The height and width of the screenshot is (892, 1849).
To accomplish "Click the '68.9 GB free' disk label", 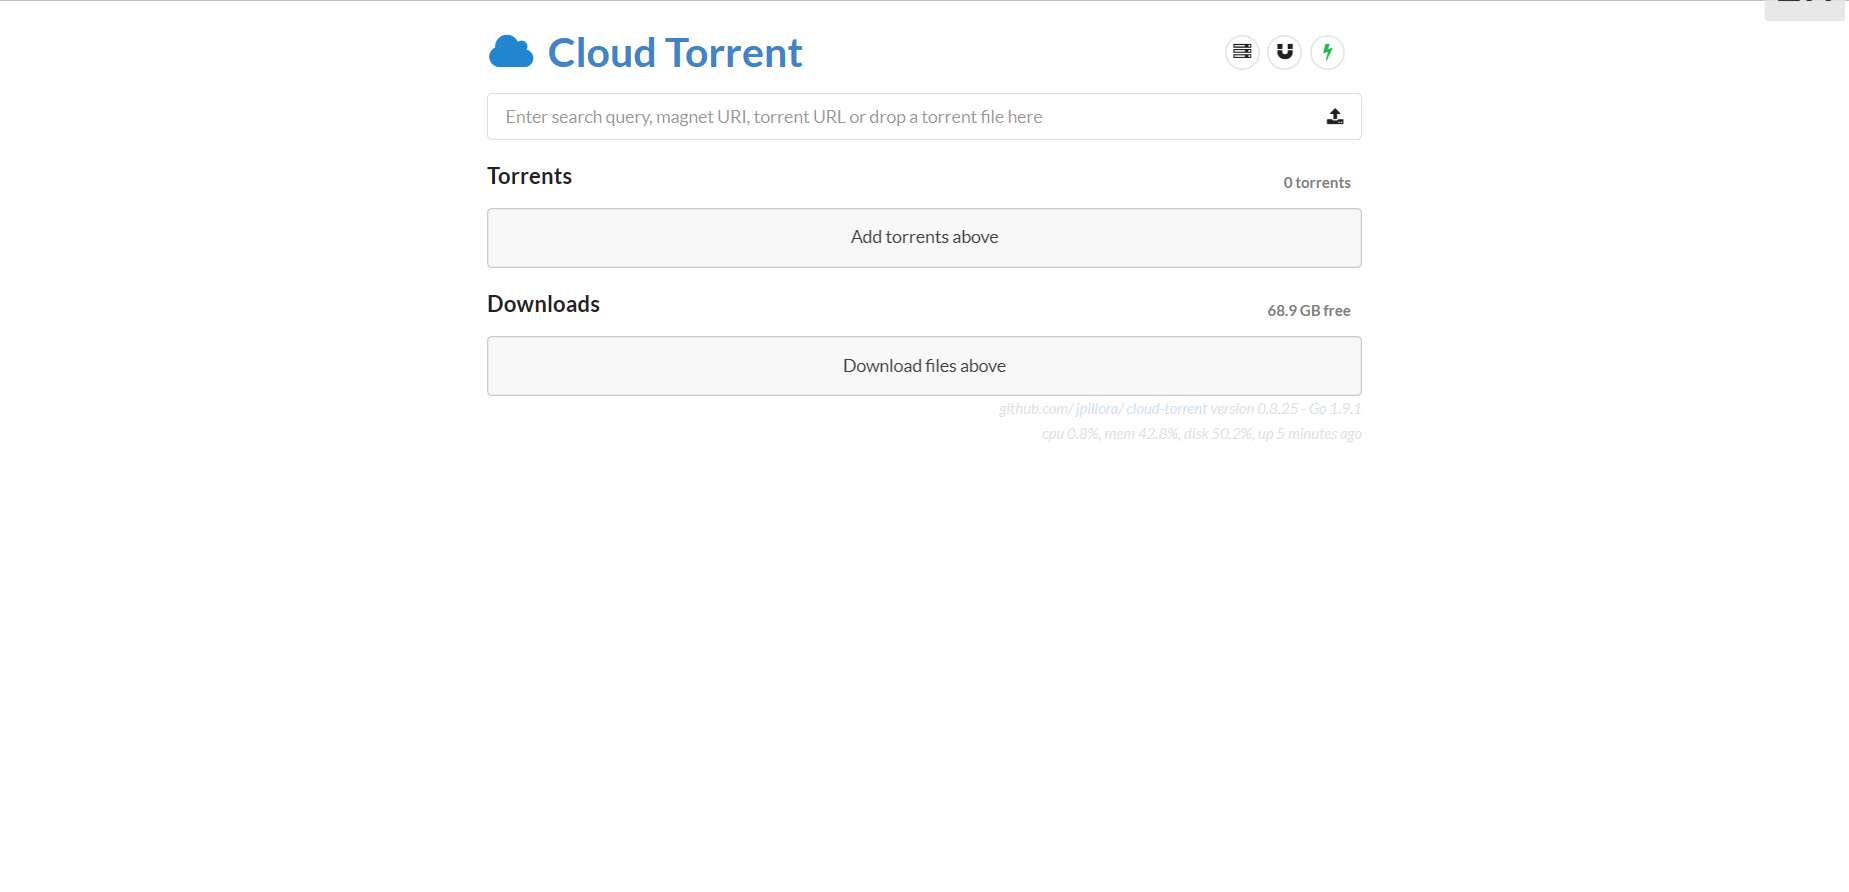I will 1309,311.
